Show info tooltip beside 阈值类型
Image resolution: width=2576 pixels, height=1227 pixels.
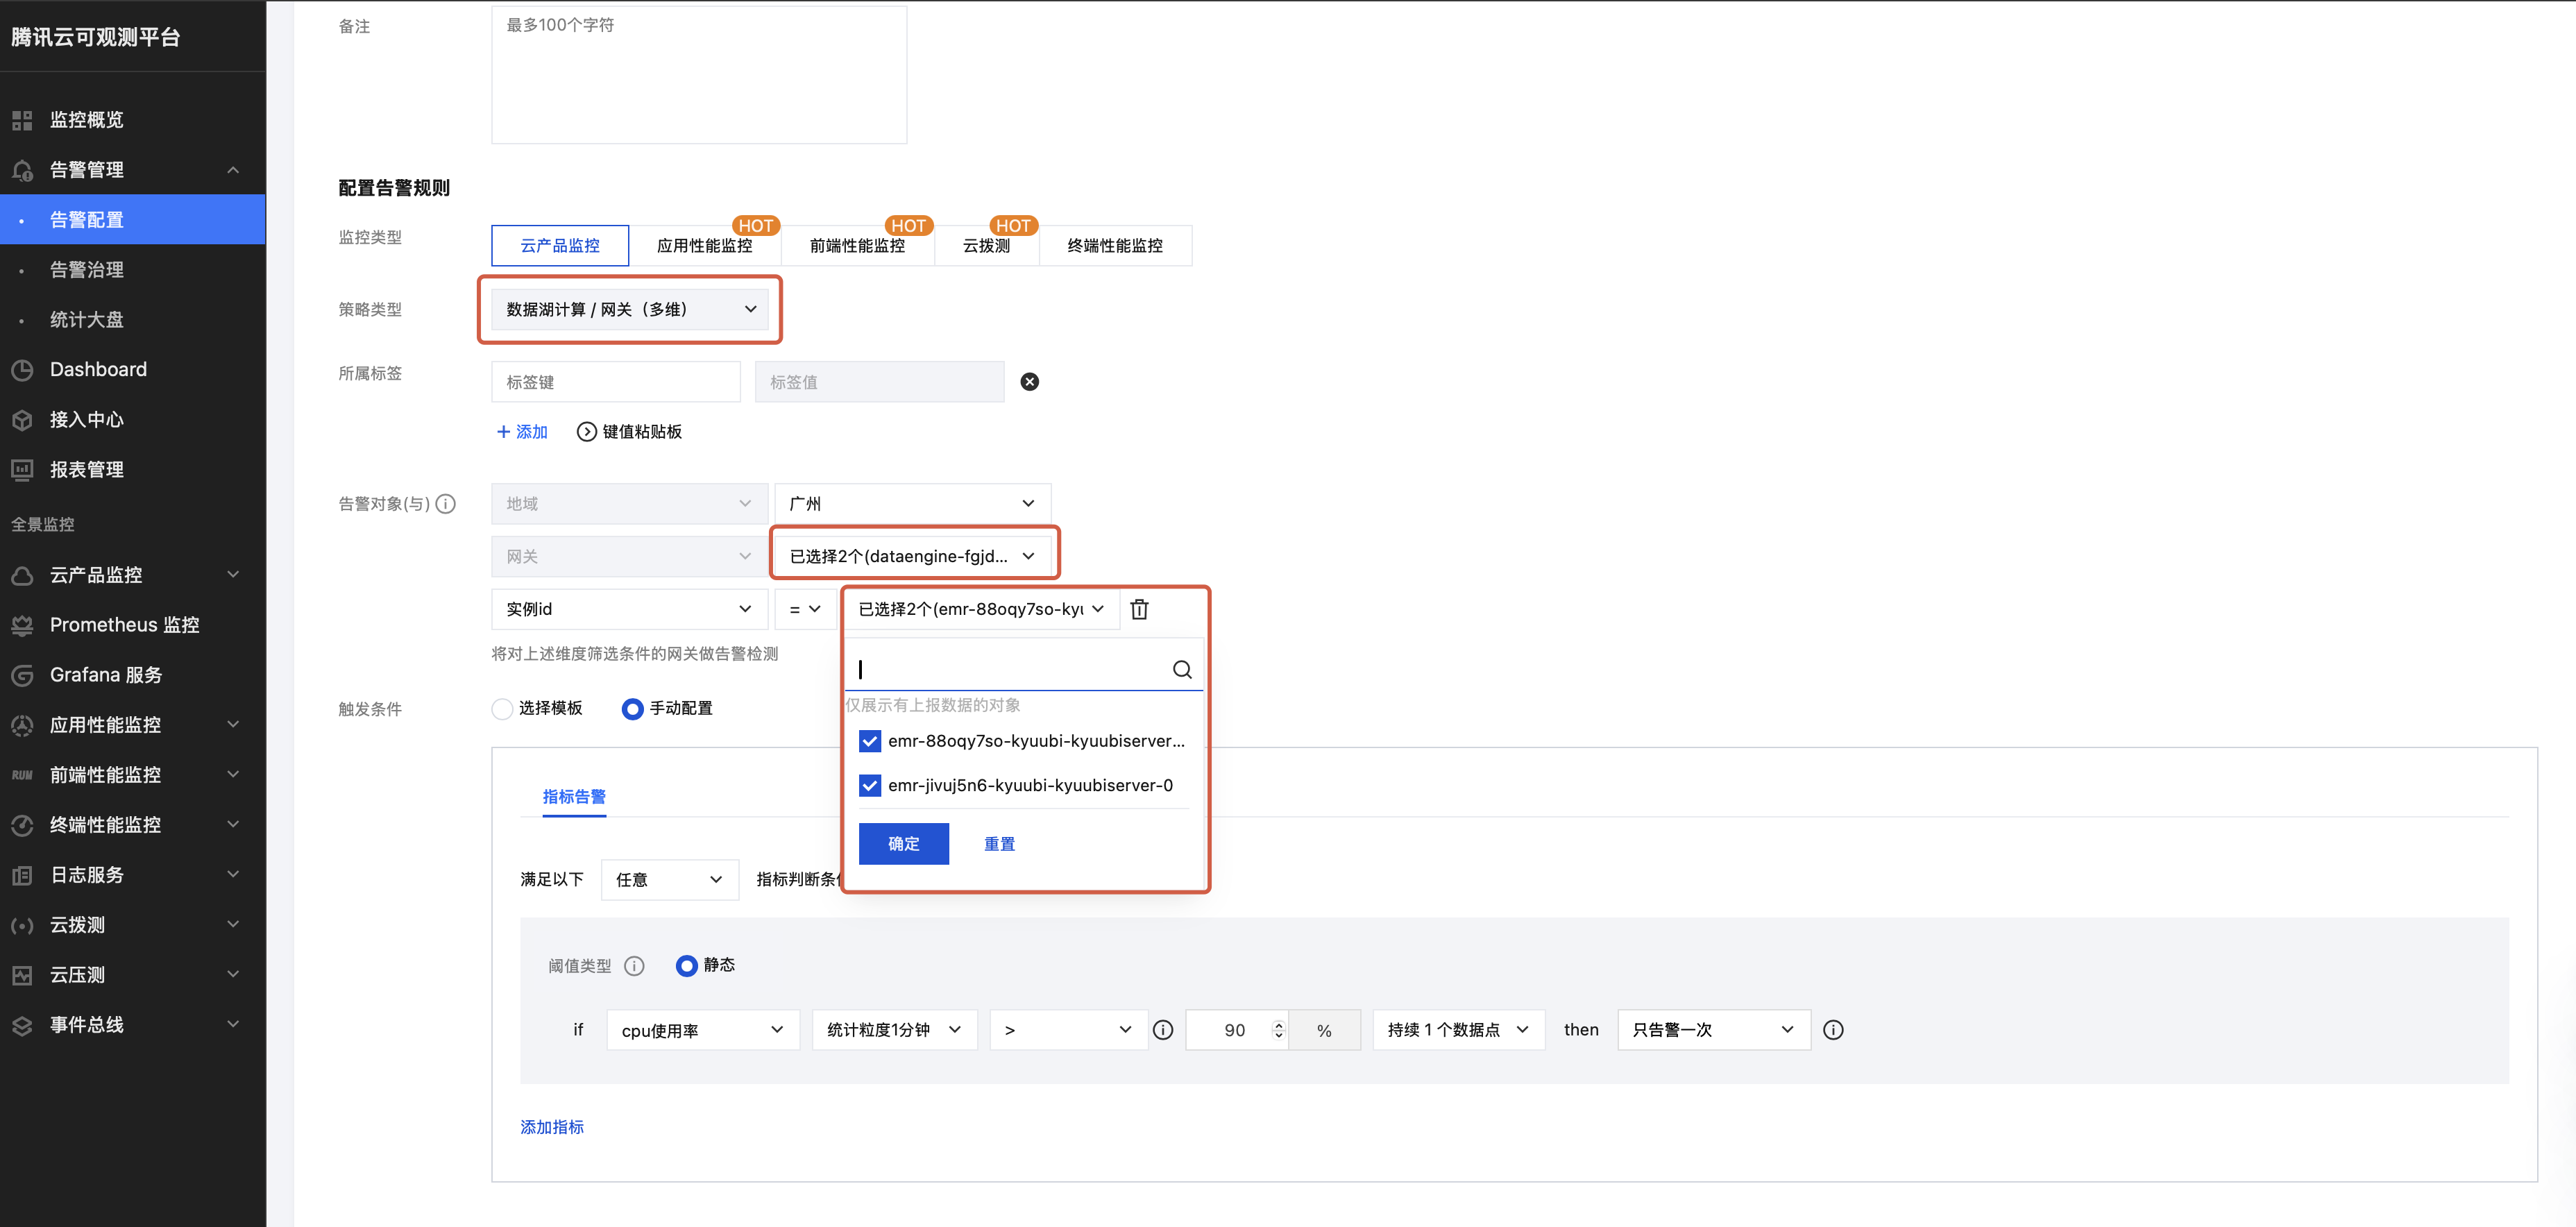pyautogui.click(x=634, y=966)
